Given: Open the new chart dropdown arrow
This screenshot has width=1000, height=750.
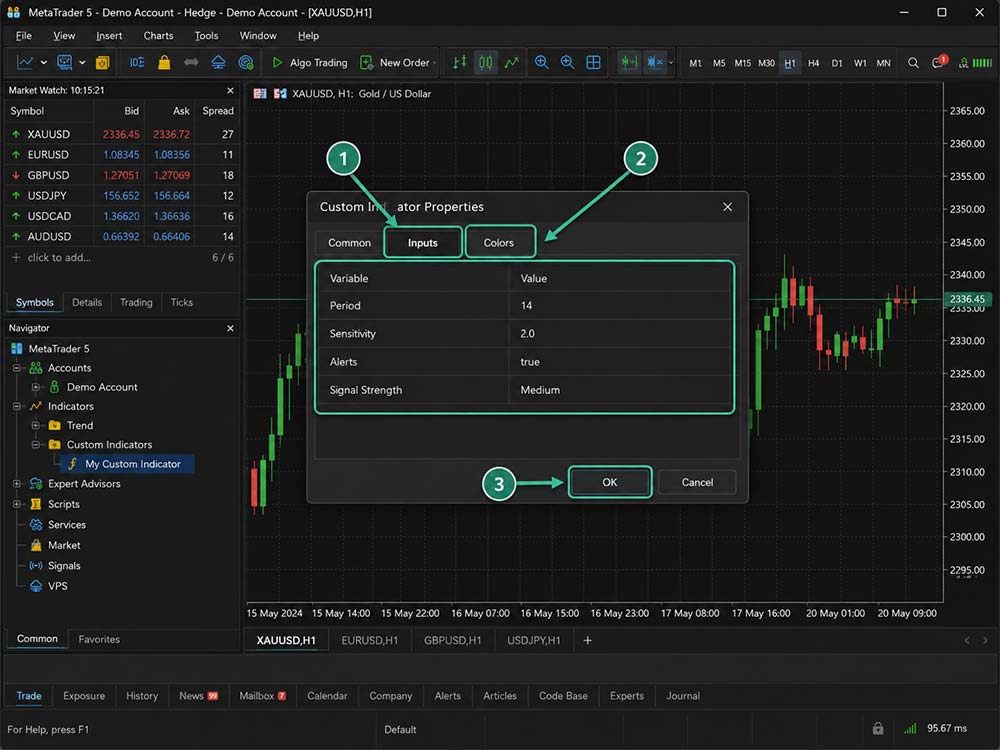Looking at the screenshot, I should [43, 62].
